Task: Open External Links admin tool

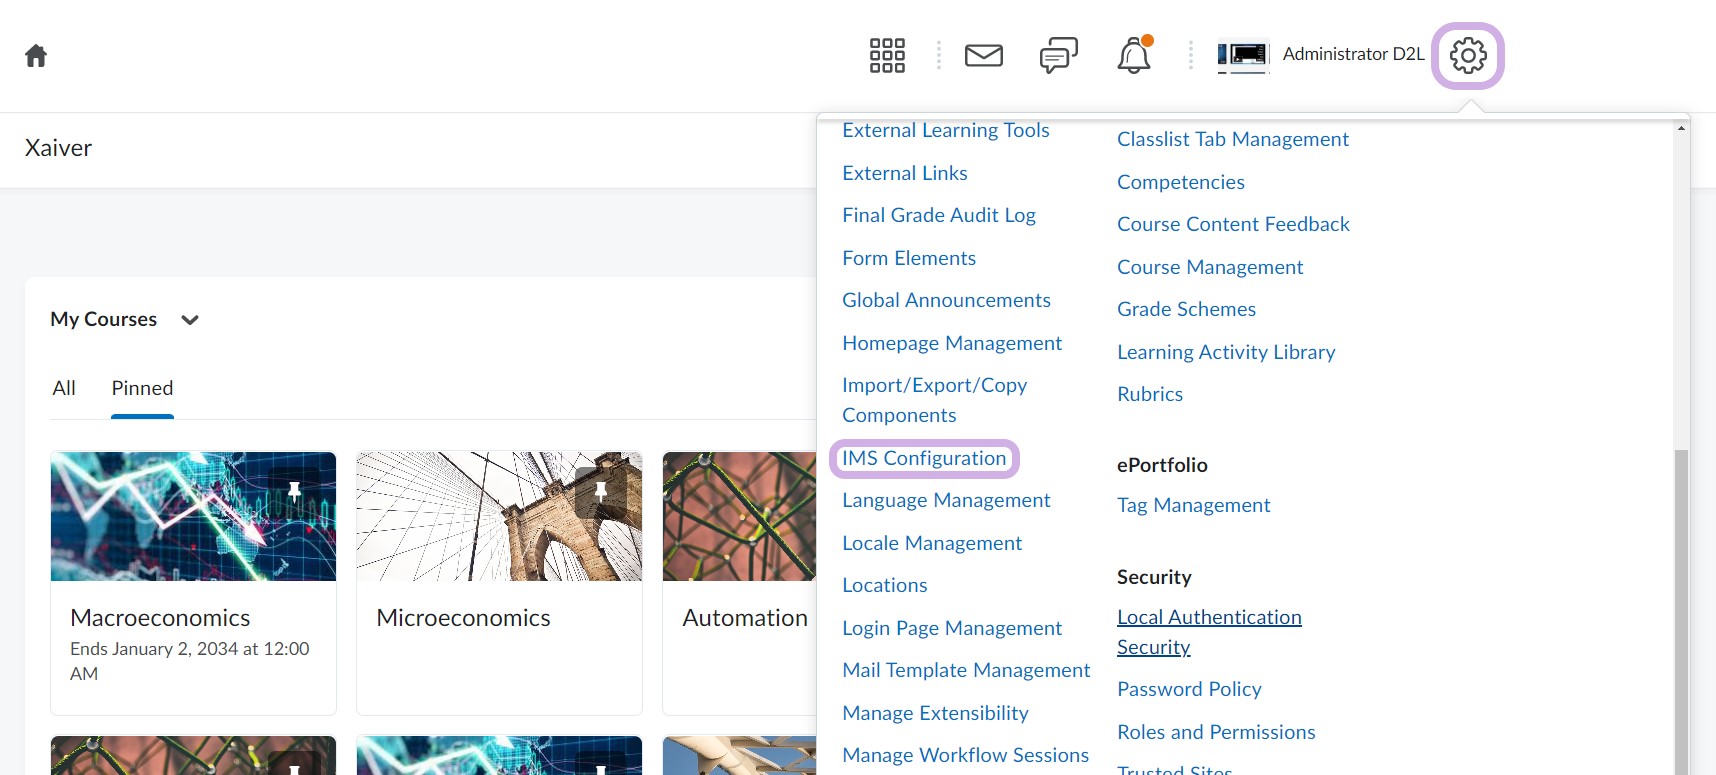Action: point(905,173)
